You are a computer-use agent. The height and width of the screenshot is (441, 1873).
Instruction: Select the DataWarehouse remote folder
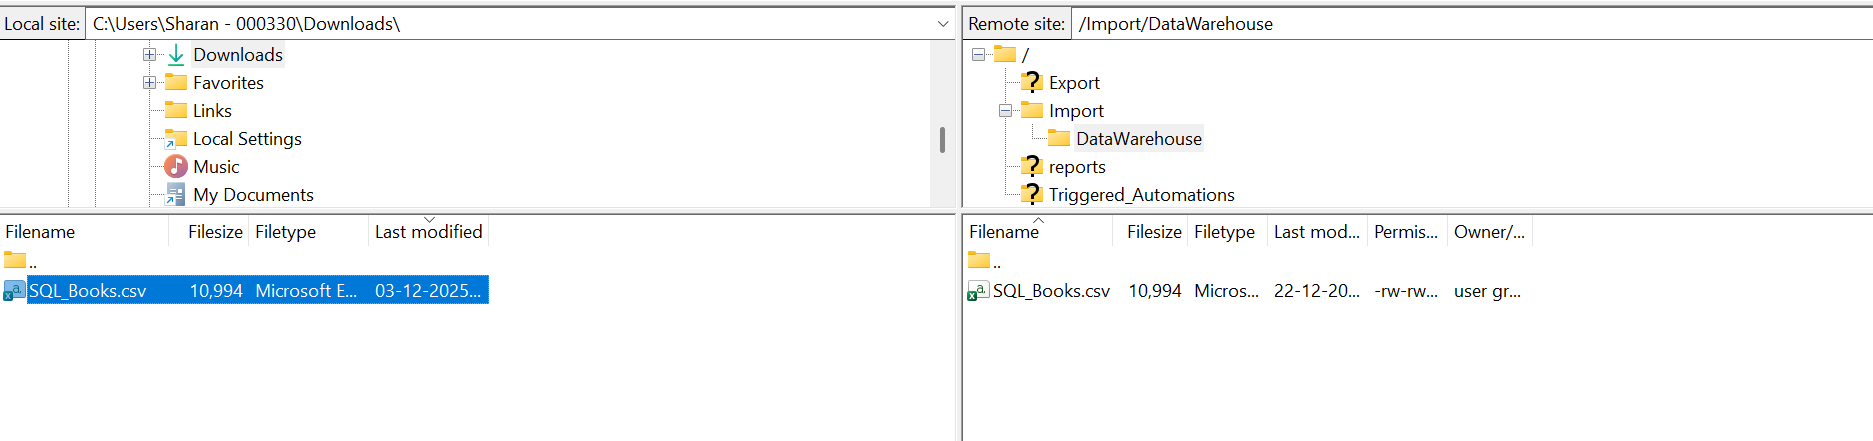1138,139
